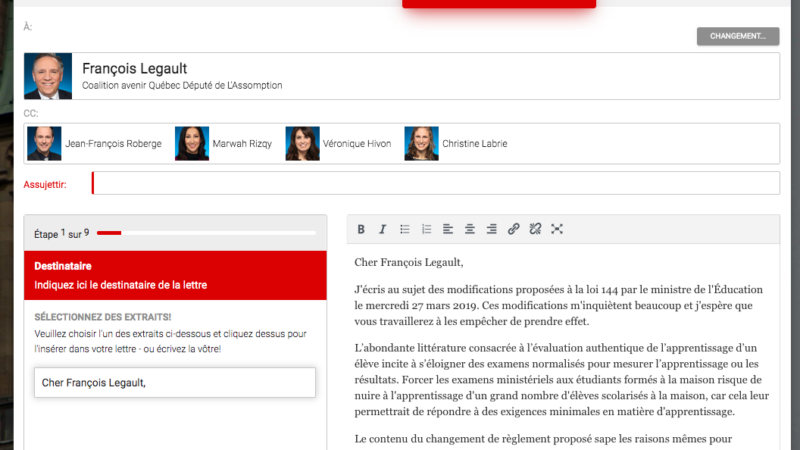
Task: Align text to the right
Action: pos(491,229)
